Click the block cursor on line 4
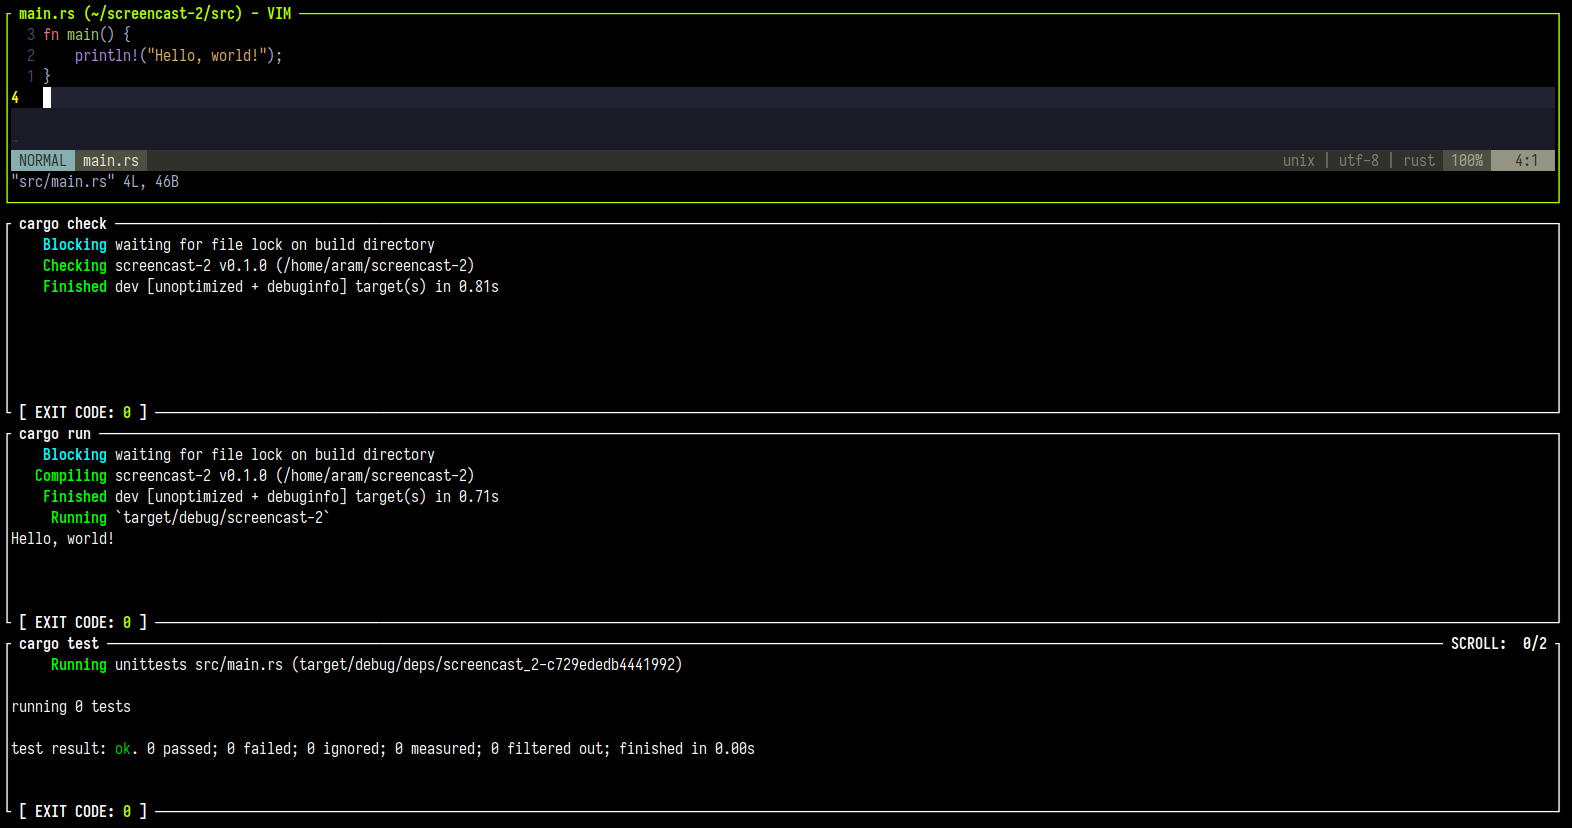The width and height of the screenshot is (1572, 828). pyautogui.click(x=47, y=98)
